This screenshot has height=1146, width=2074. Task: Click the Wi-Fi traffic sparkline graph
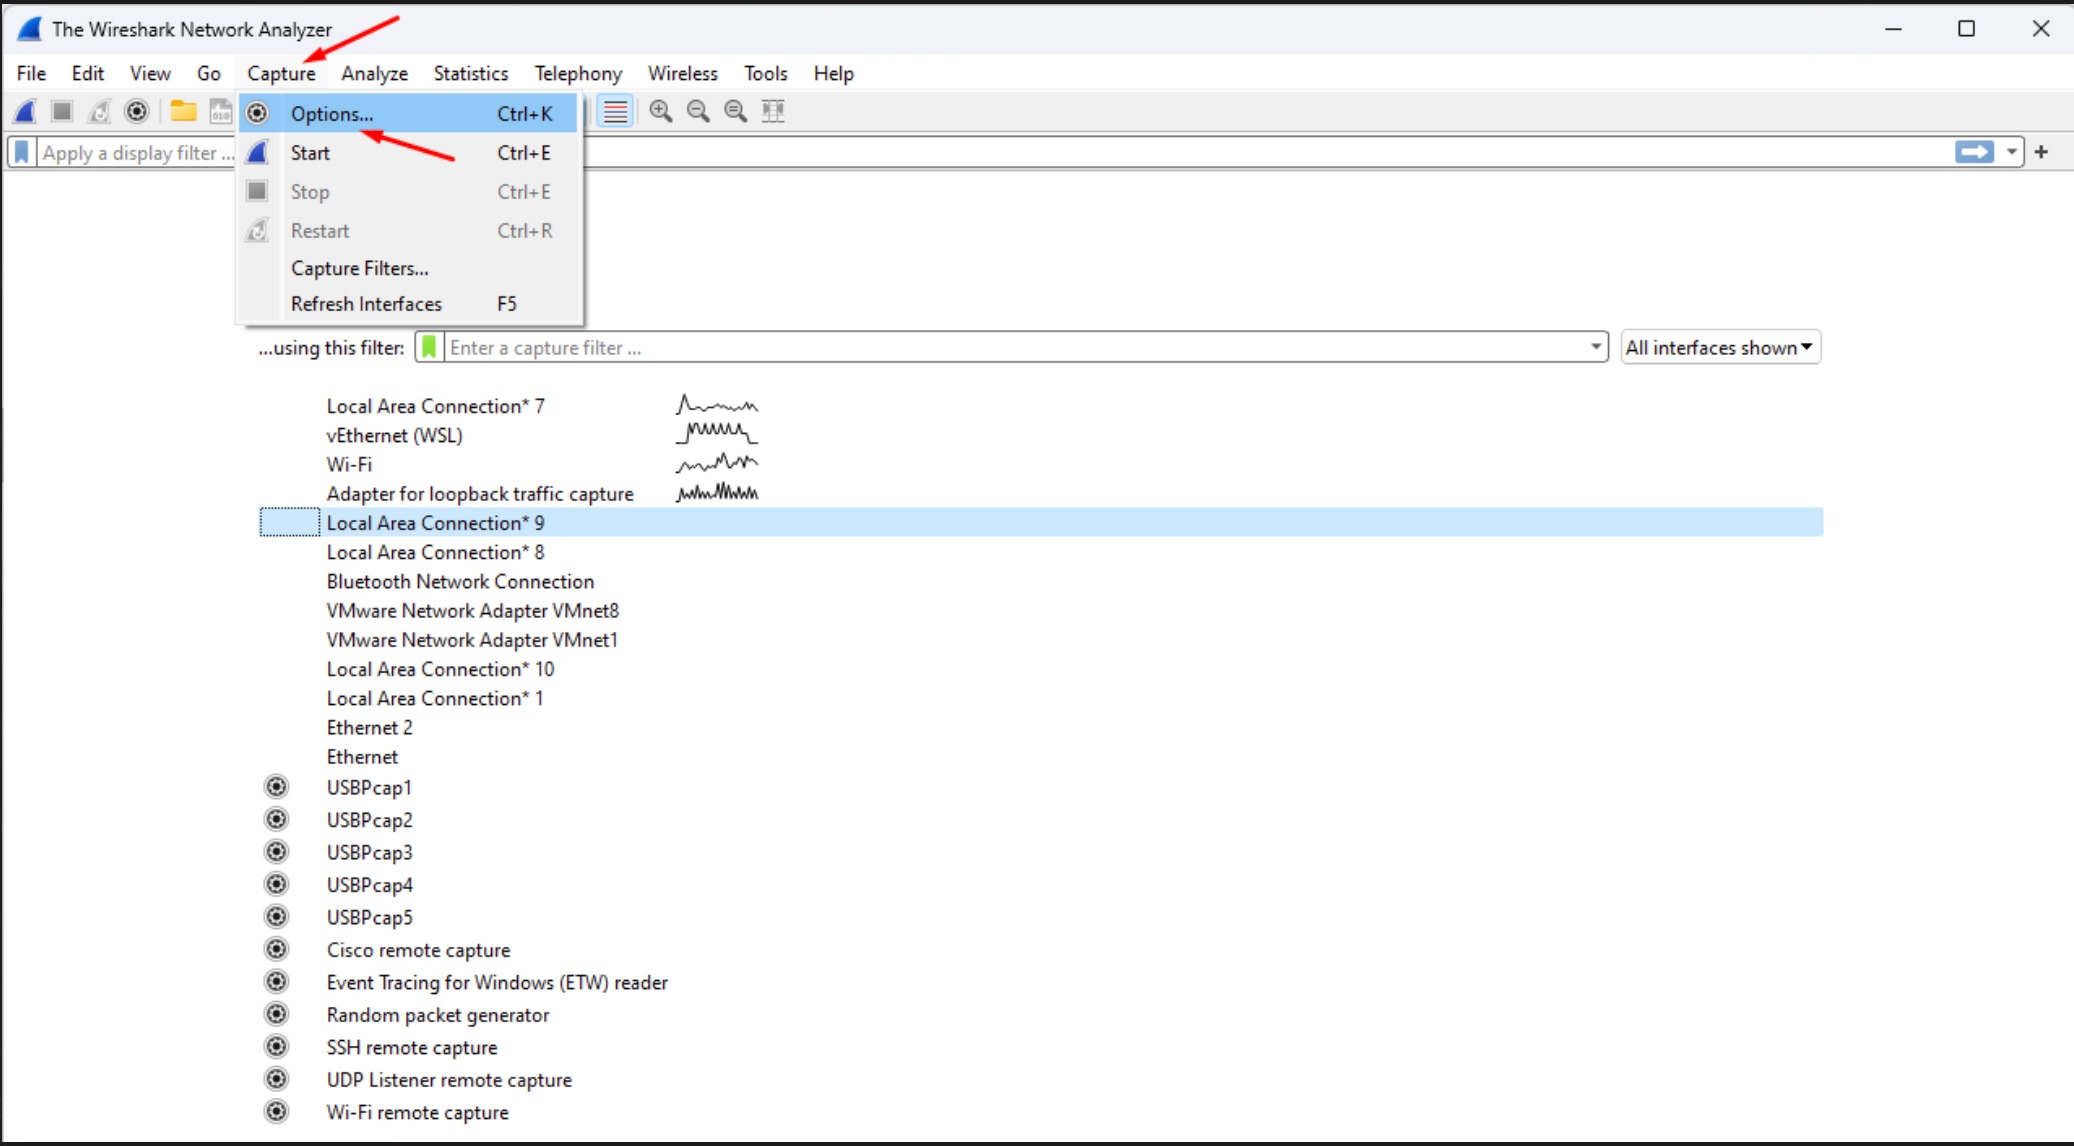(717, 463)
